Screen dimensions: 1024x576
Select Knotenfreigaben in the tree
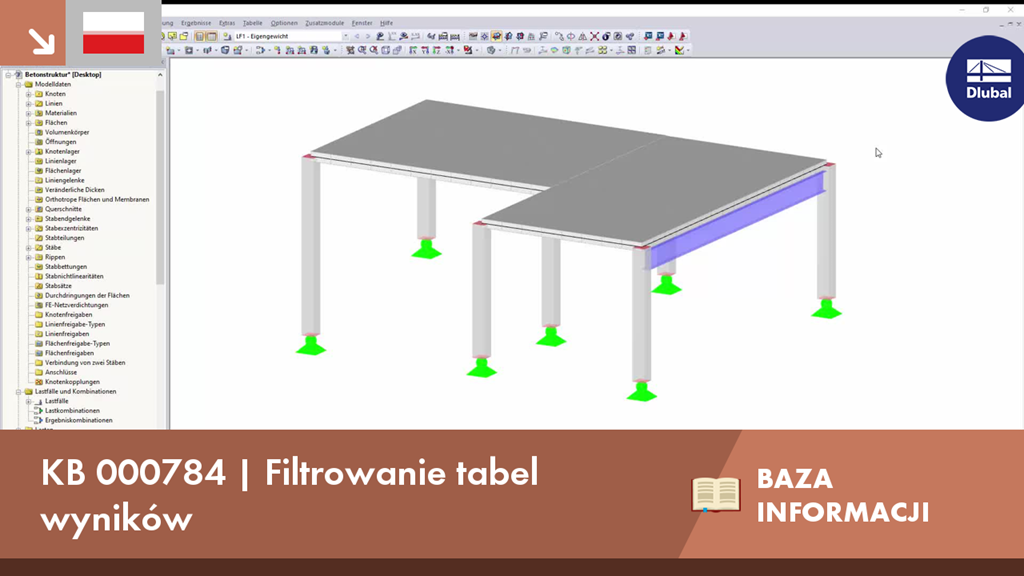pos(69,315)
